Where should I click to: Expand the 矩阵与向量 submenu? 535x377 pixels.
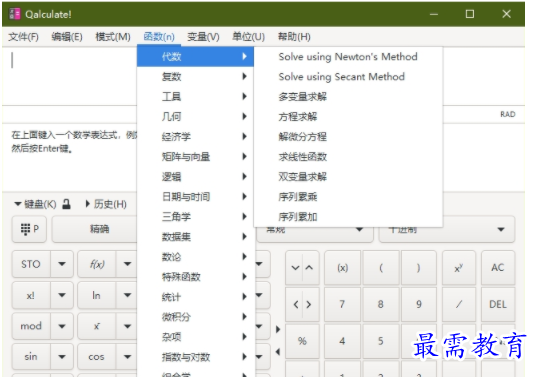(x=196, y=157)
